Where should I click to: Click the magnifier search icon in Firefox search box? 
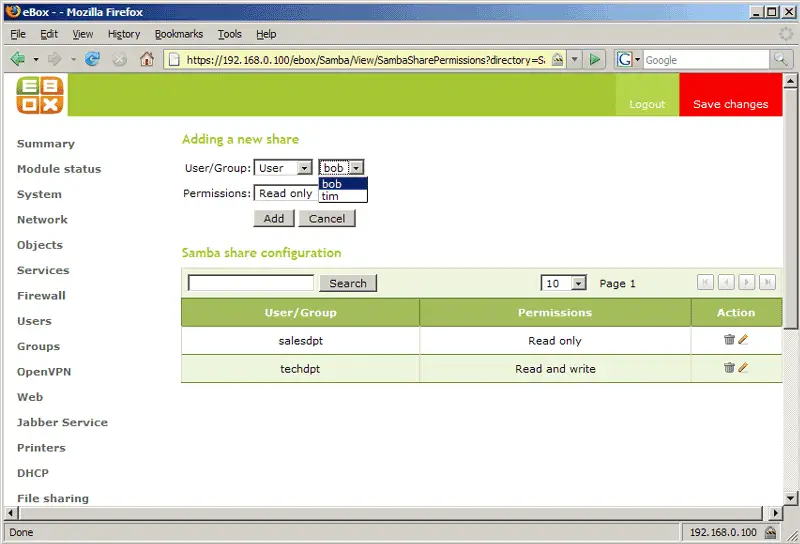pos(781,60)
